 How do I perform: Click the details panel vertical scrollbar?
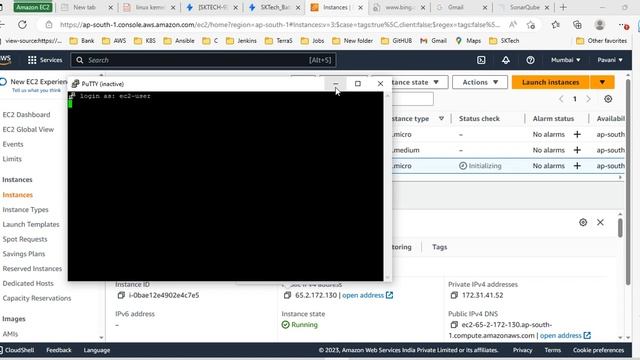[x=620, y=228]
